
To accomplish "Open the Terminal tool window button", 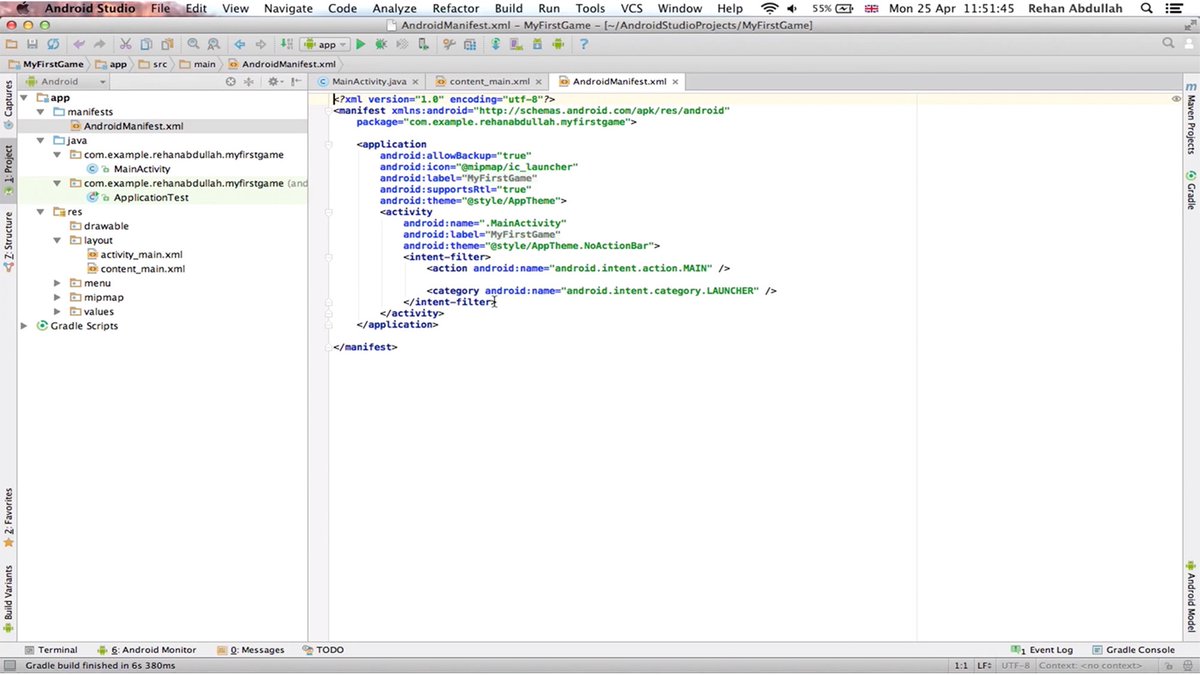I will click(x=50, y=650).
